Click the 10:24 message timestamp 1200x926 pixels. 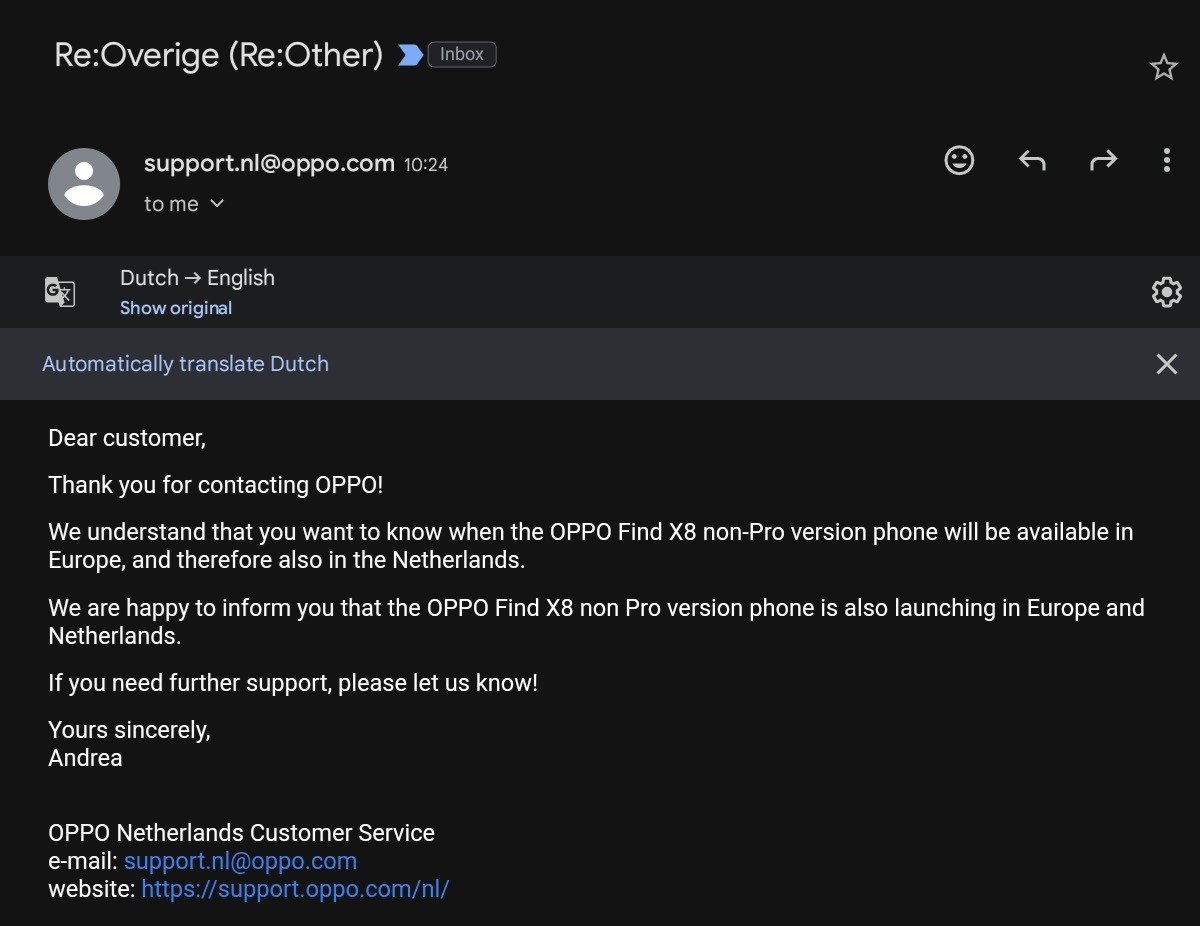point(426,165)
